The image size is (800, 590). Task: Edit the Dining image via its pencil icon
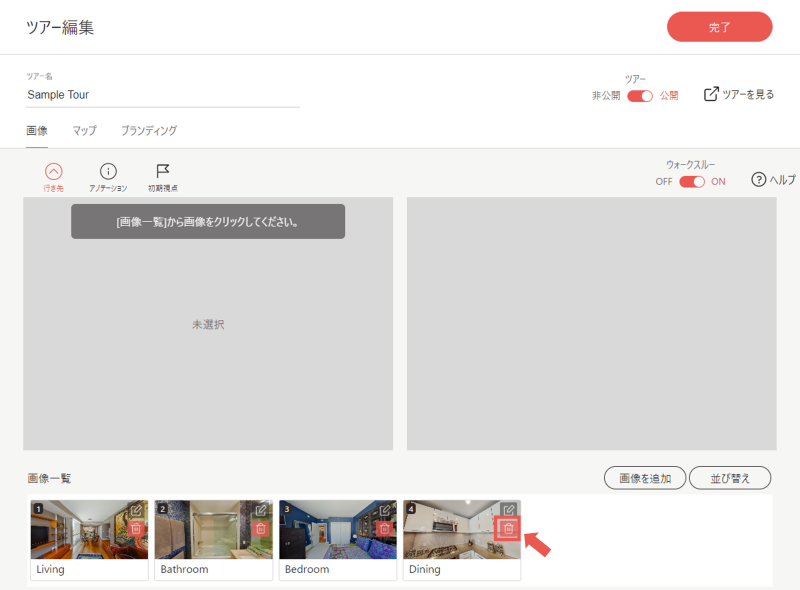(x=508, y=507)
